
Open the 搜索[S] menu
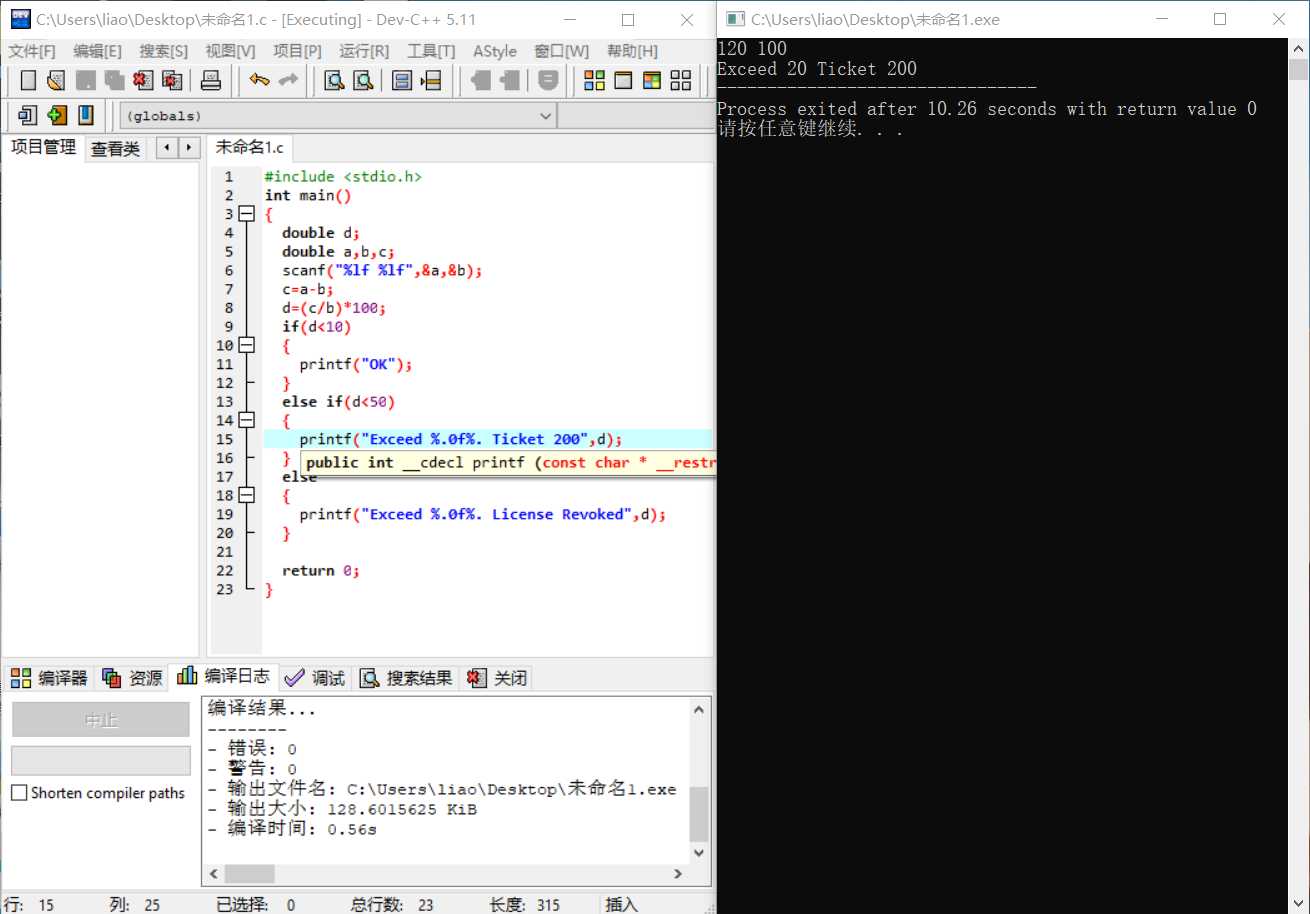point(163,51)
